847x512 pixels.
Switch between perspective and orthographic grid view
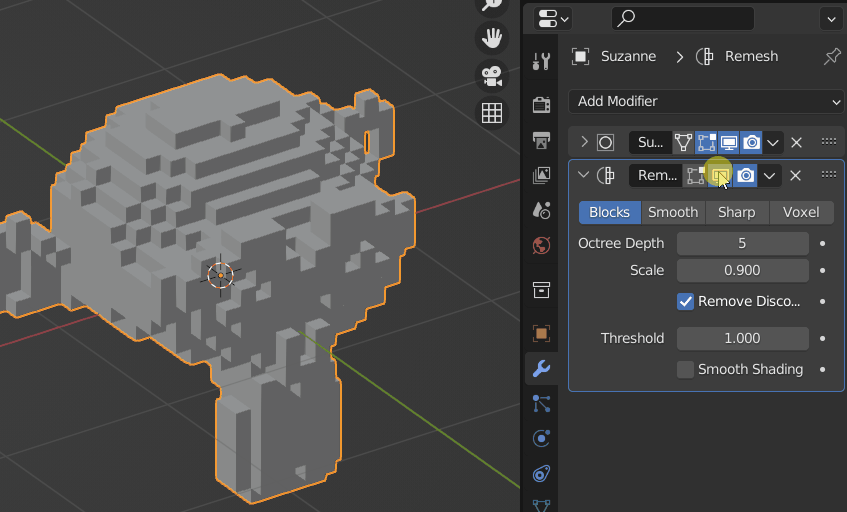[x=492, y=113]
